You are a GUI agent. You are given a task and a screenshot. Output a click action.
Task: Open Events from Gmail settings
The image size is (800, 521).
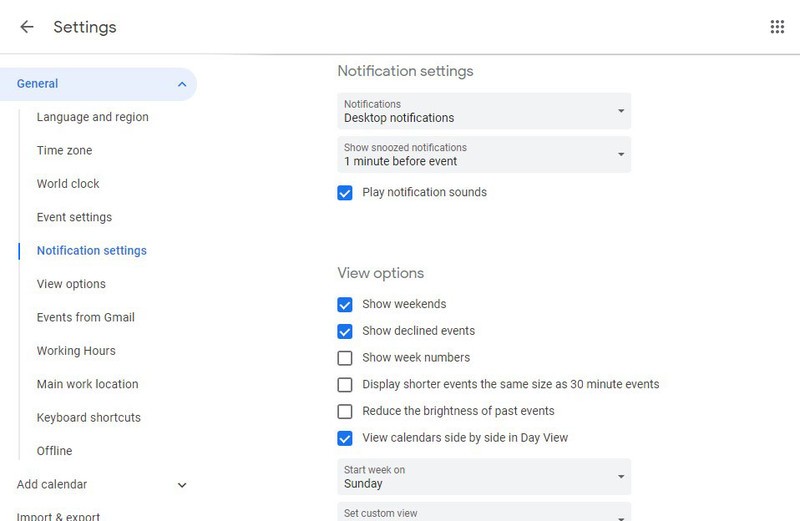pos(86,317)
